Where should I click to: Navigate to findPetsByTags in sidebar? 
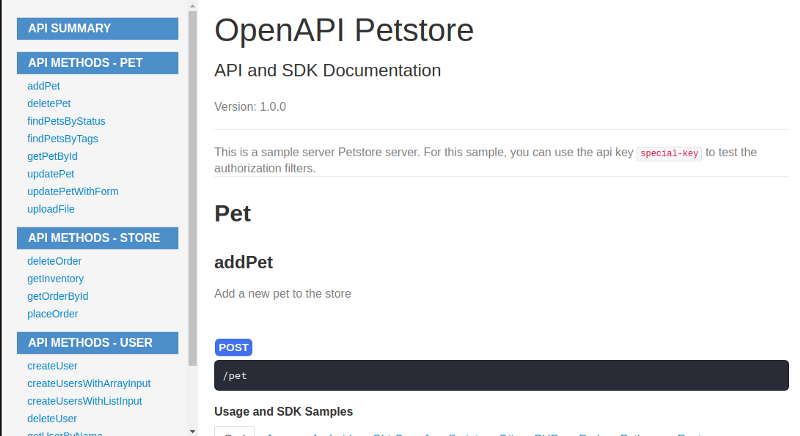point(63,139)
